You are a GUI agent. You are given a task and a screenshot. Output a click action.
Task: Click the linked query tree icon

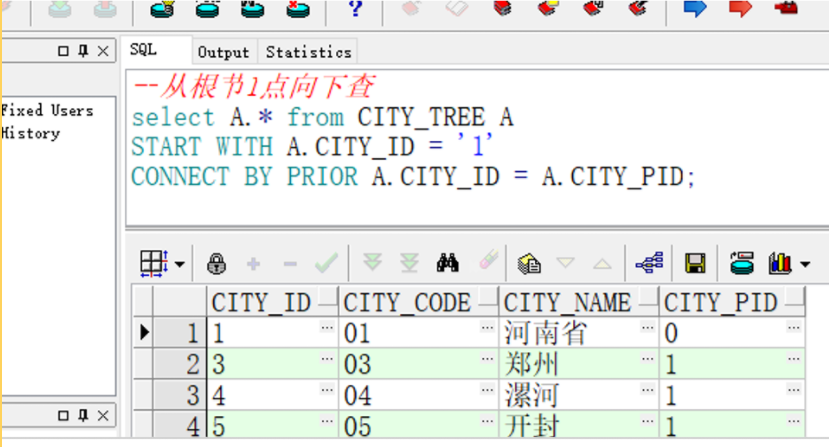click(649, 263)
